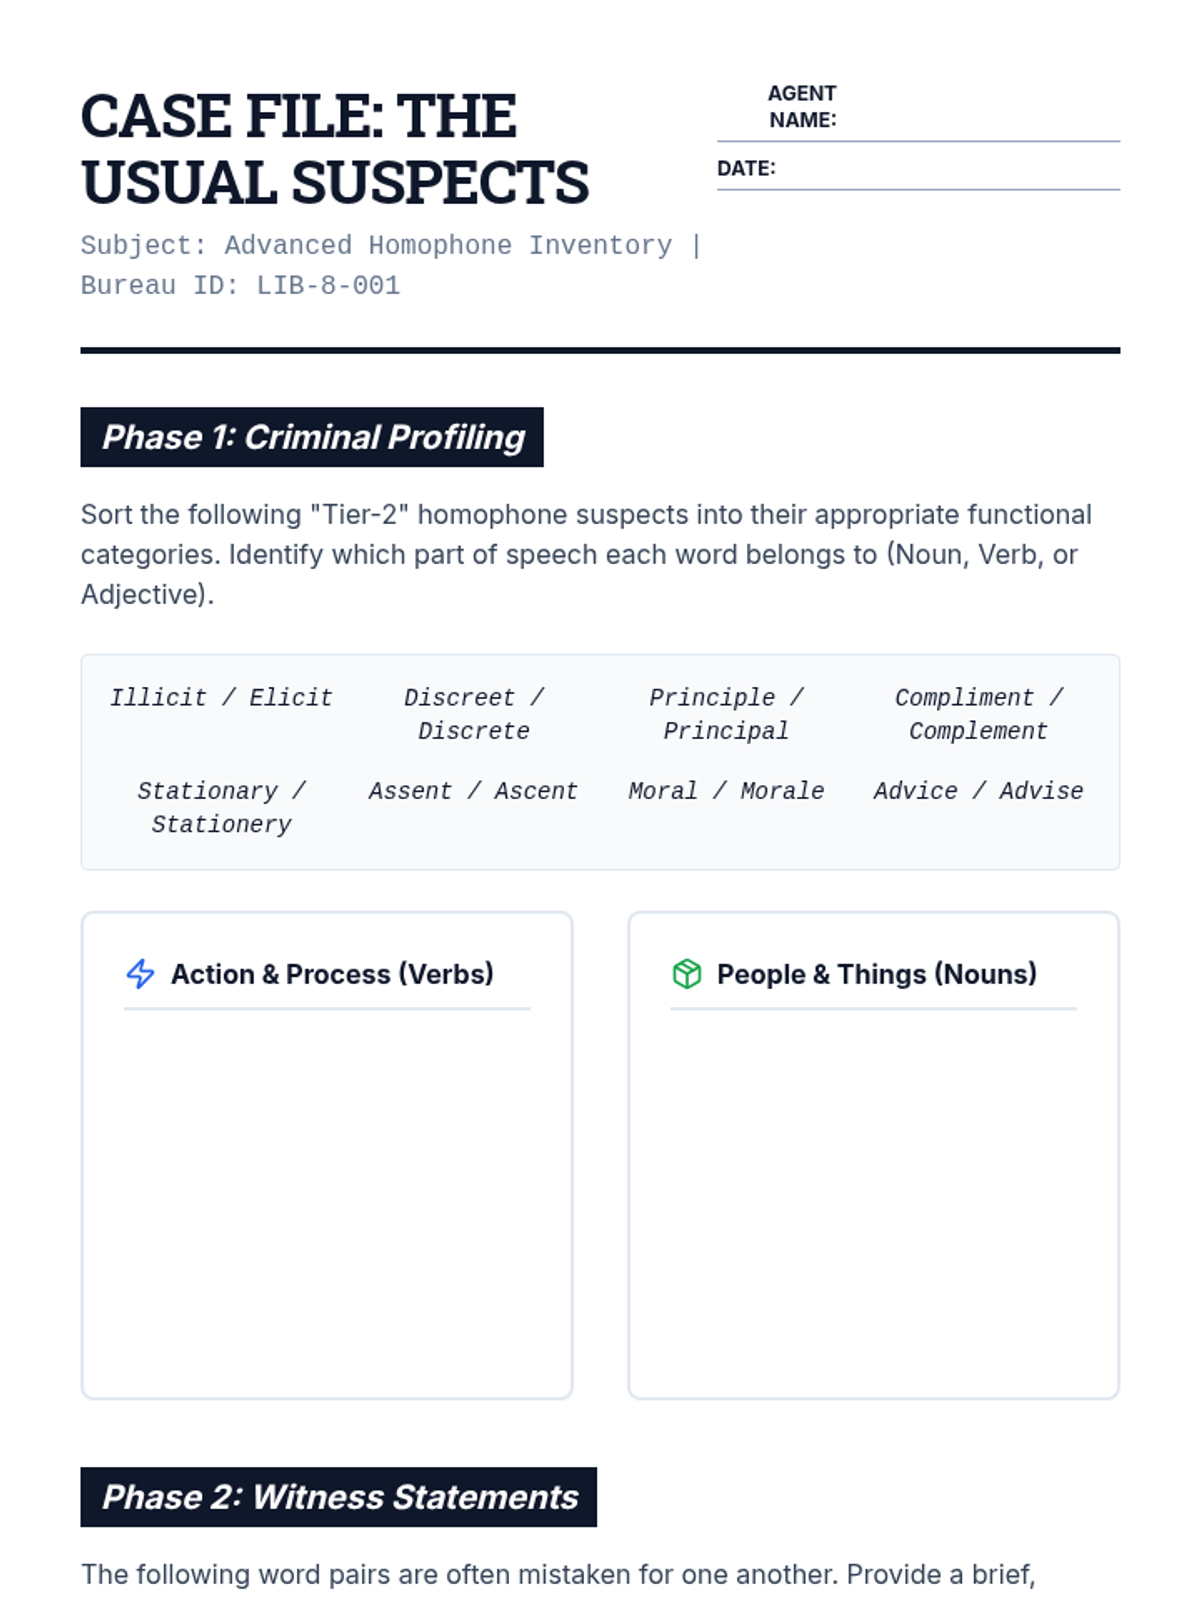This screenshot has width=1200, height=1600.
Task: Click the lightning bolt Verbs icon
Action: point(140,974)
